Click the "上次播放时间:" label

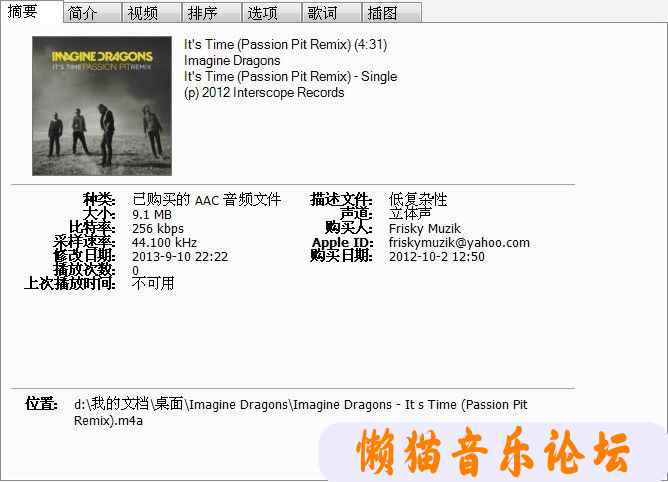click(70, 283)
